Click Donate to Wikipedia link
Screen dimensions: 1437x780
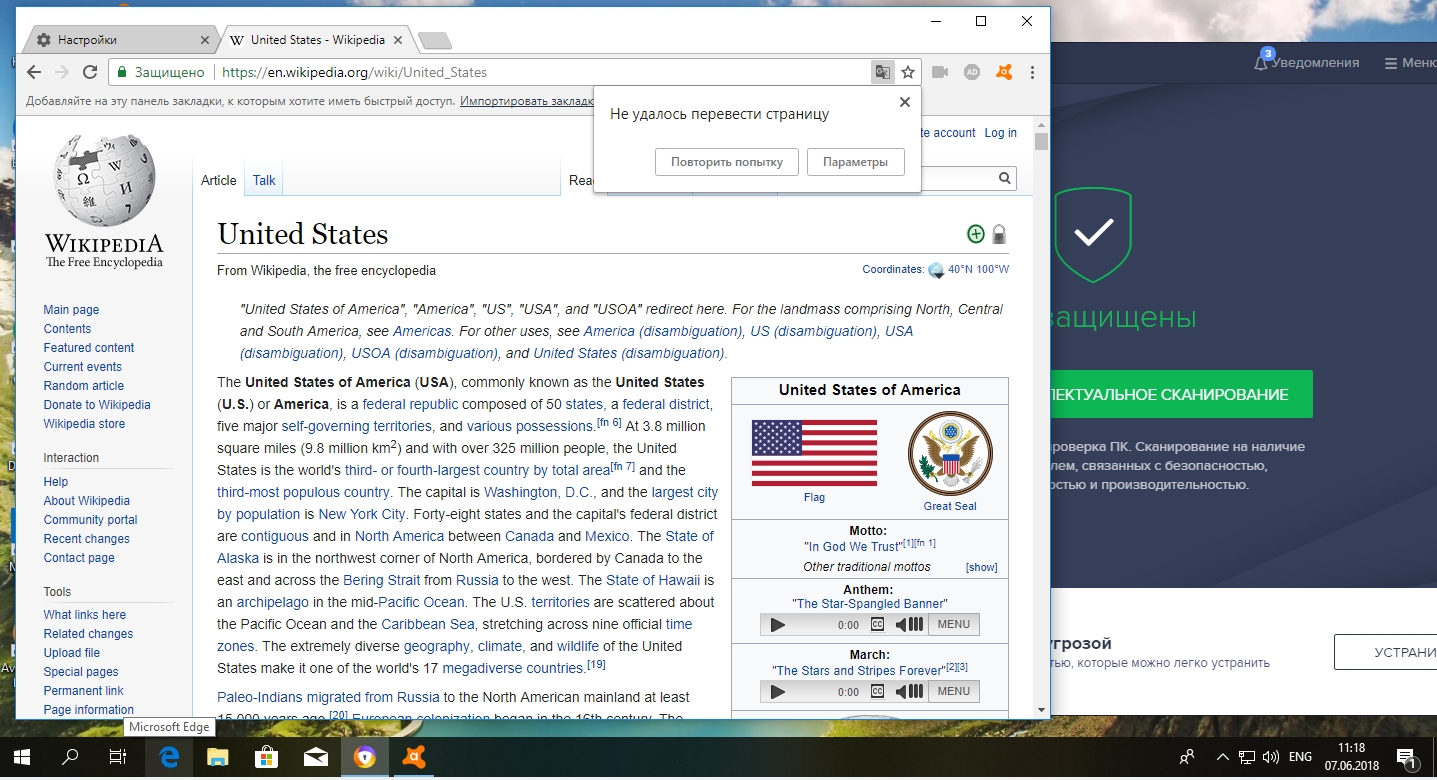[97, 405]
